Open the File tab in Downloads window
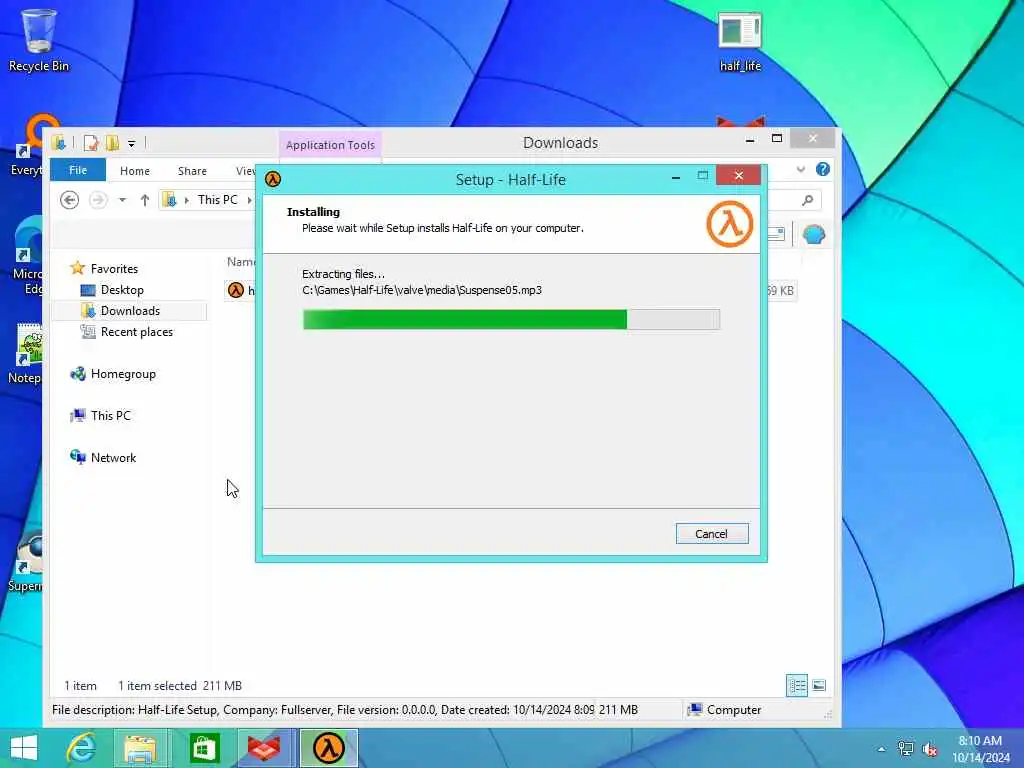 78,170
